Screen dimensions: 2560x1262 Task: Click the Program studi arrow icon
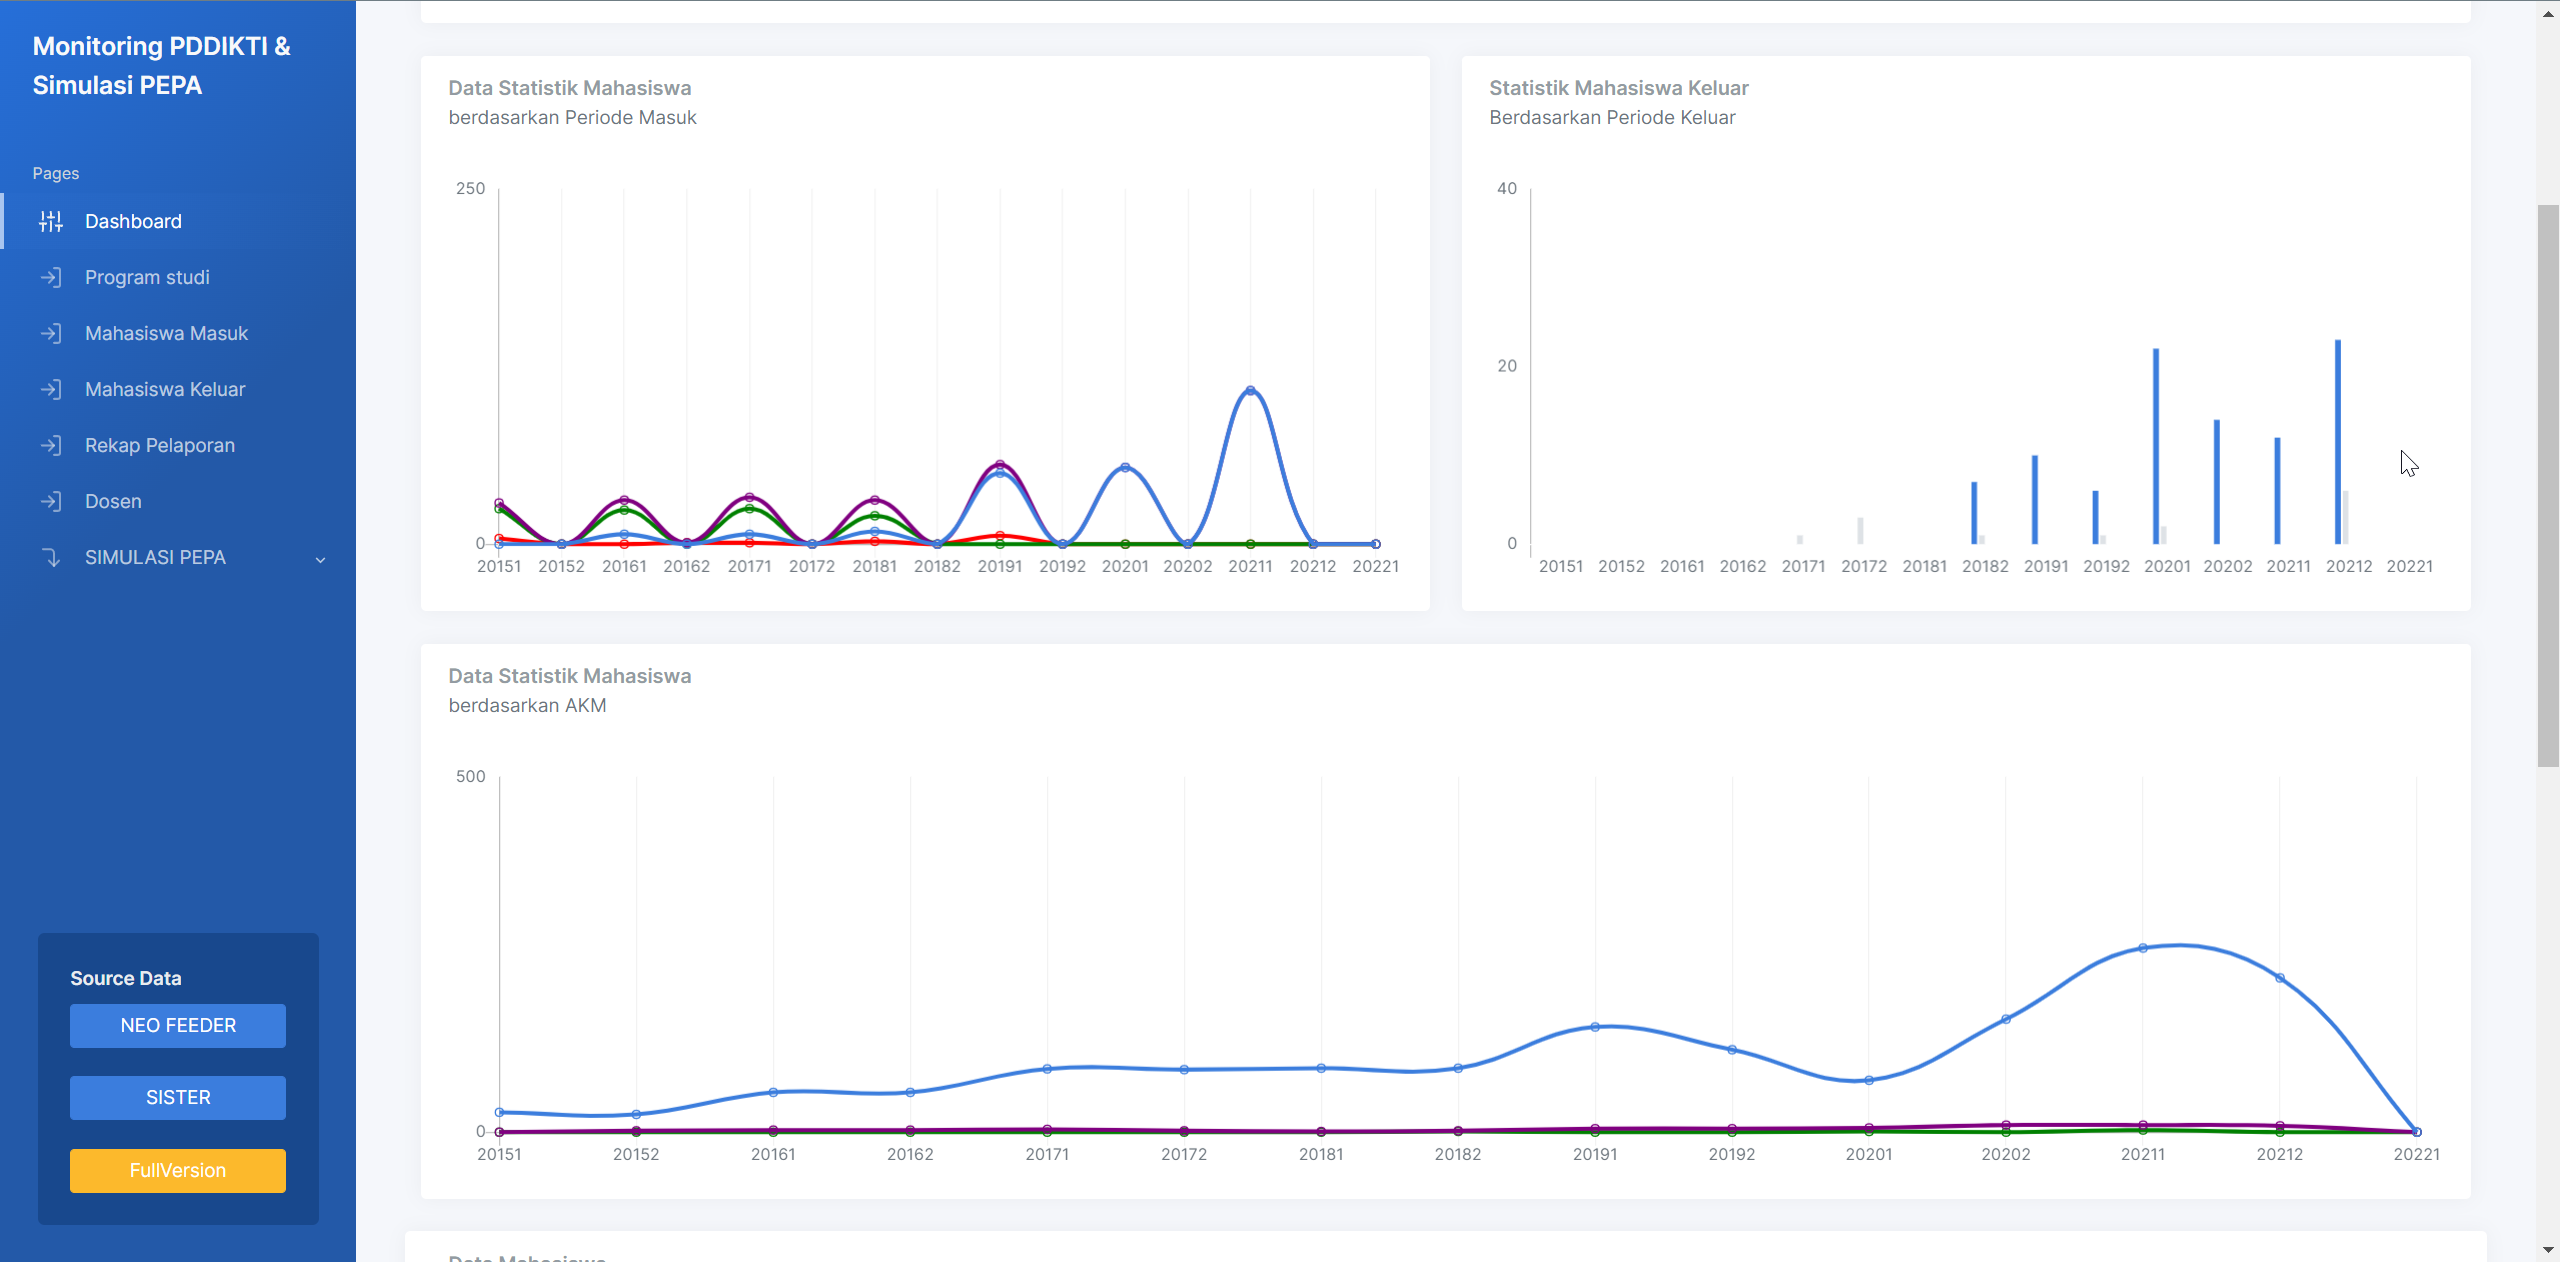coord(51,277)
